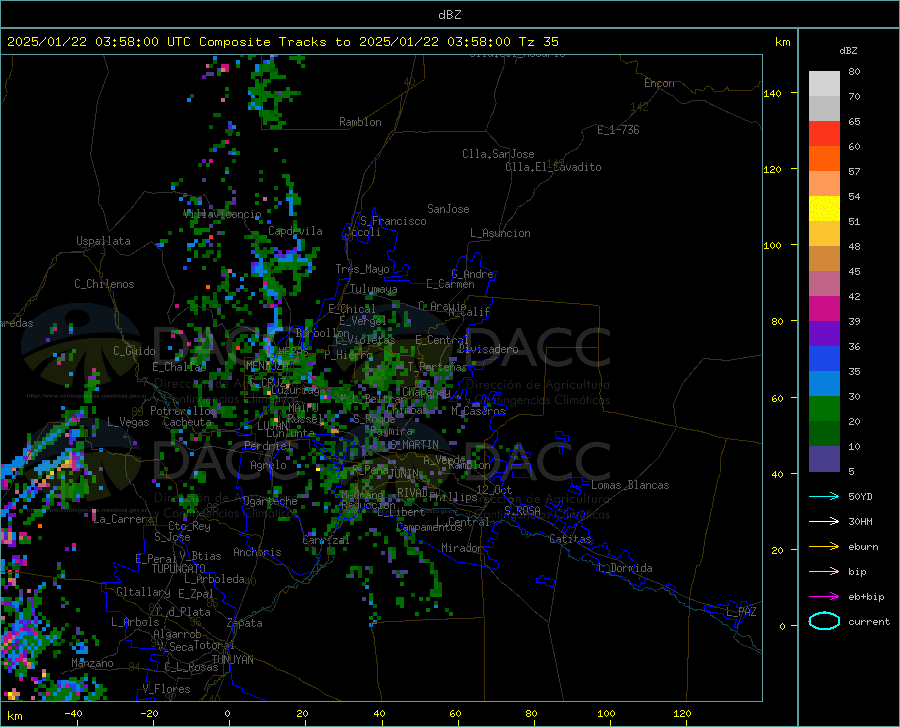
Task: Click the V_Flores place label
Action: click(166, 689)
